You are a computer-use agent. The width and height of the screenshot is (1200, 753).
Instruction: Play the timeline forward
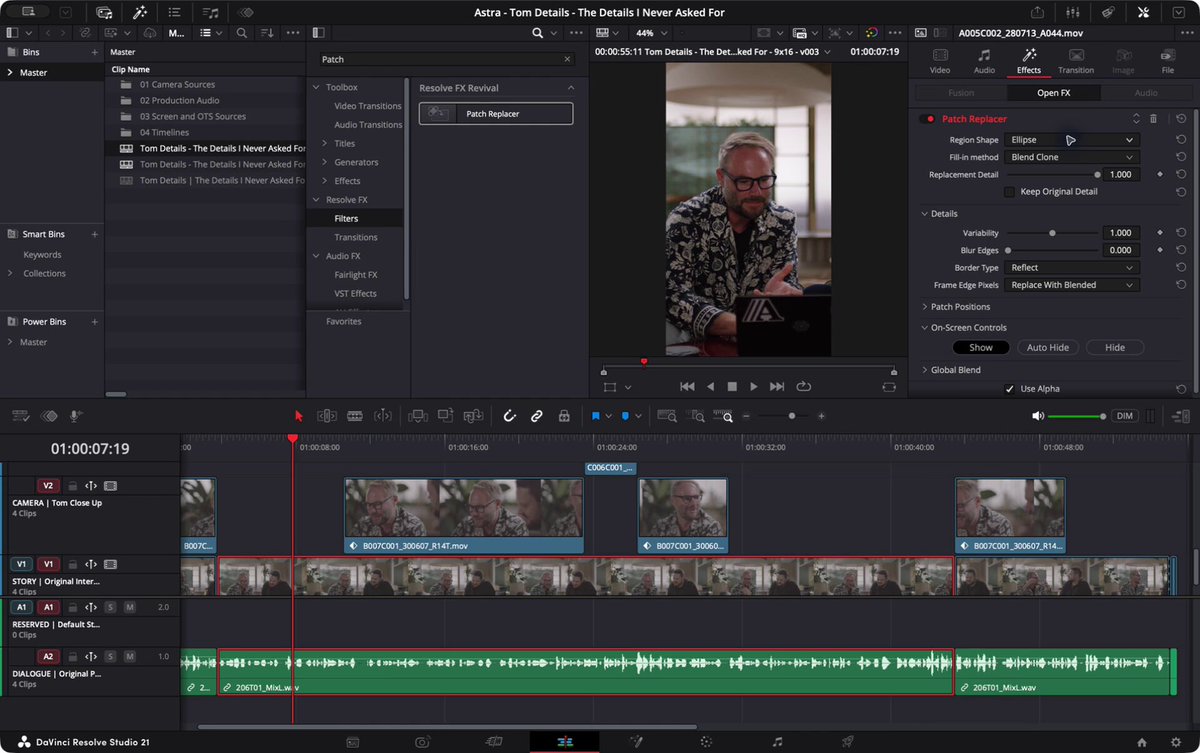[754, 386]
